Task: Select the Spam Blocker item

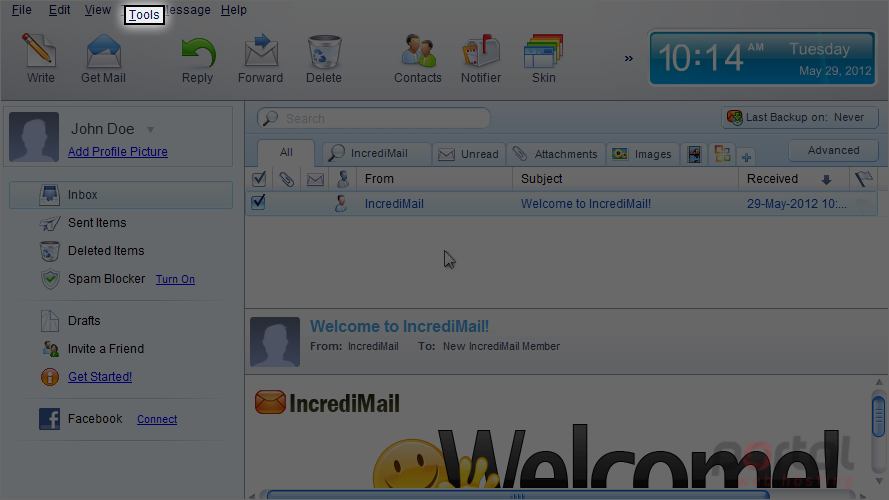Action: click(x=107, y=279)
